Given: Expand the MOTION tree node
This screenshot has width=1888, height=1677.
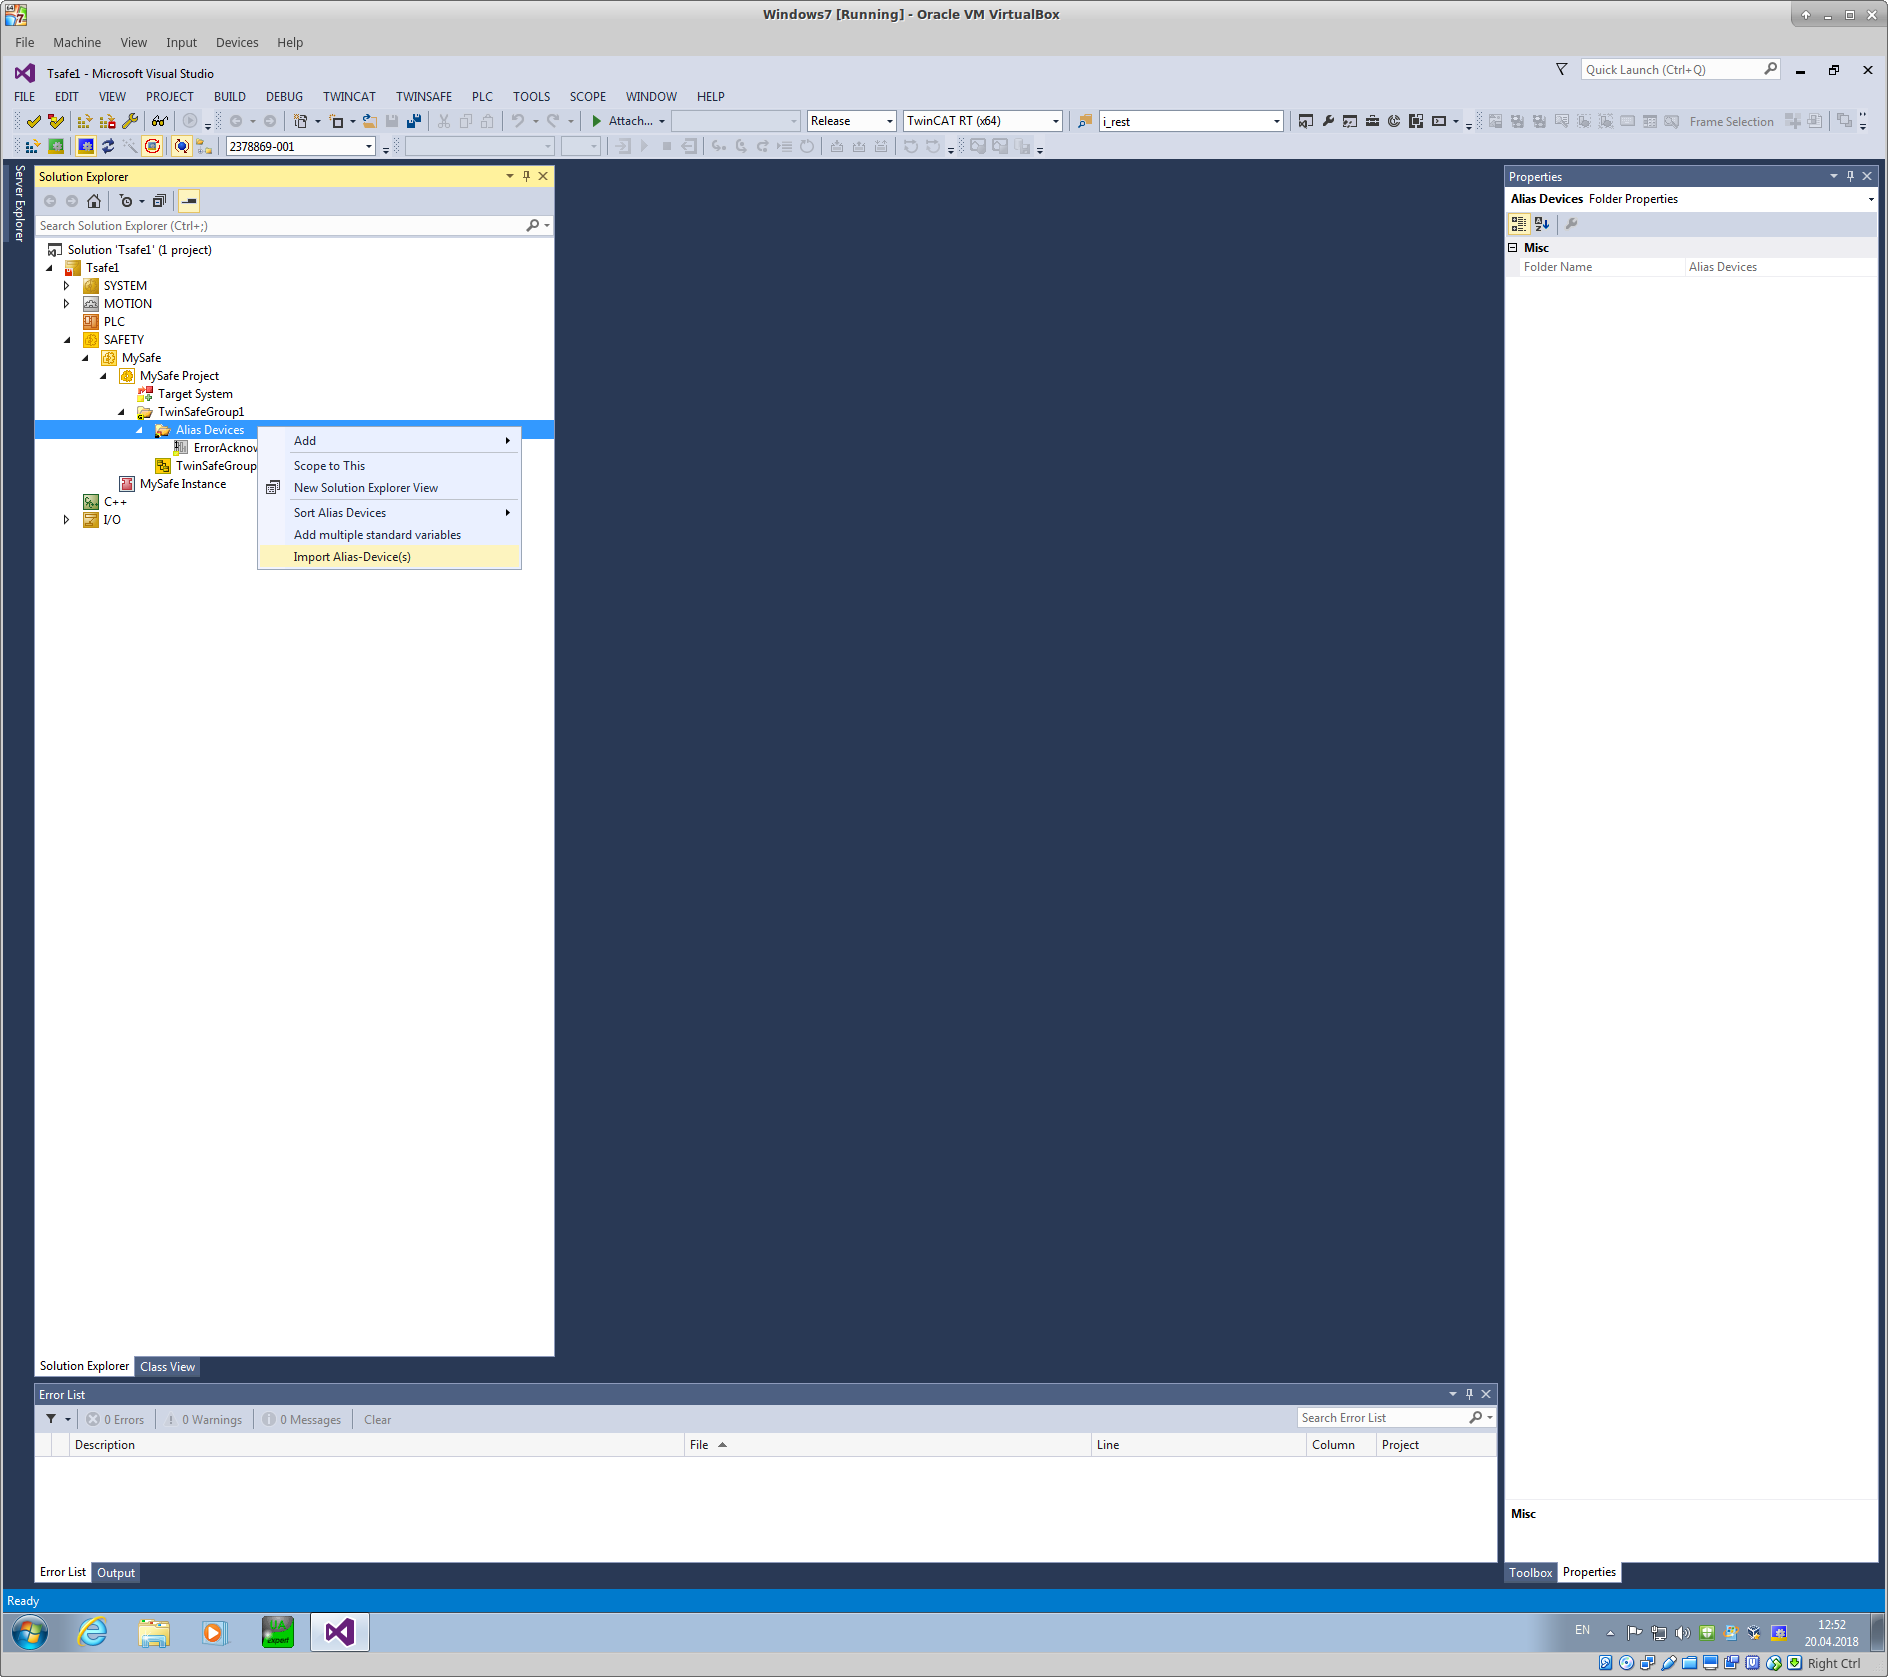Looking at the screenshot, I should [x=67, y=304].
